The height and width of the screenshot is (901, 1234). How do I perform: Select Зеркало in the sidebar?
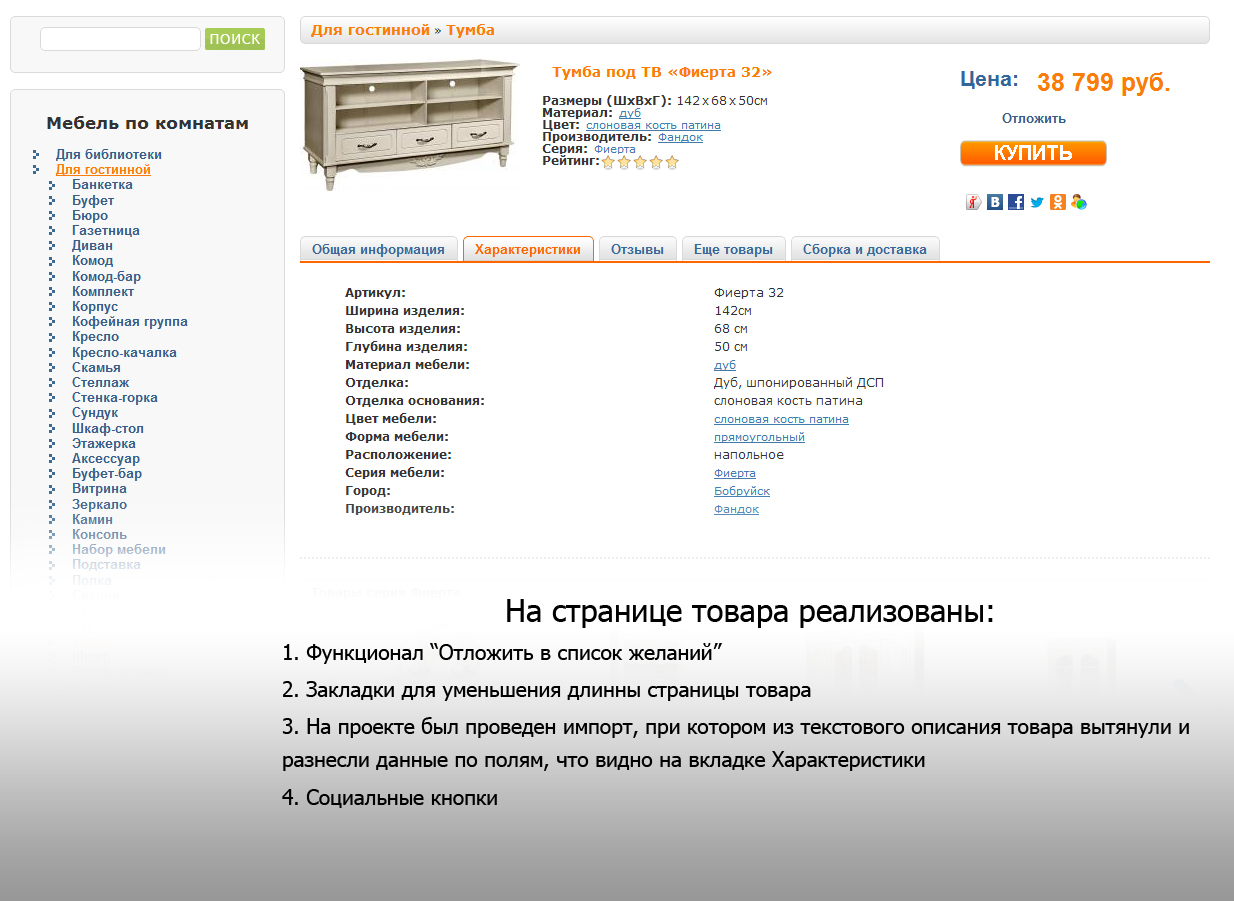(99, 504)
